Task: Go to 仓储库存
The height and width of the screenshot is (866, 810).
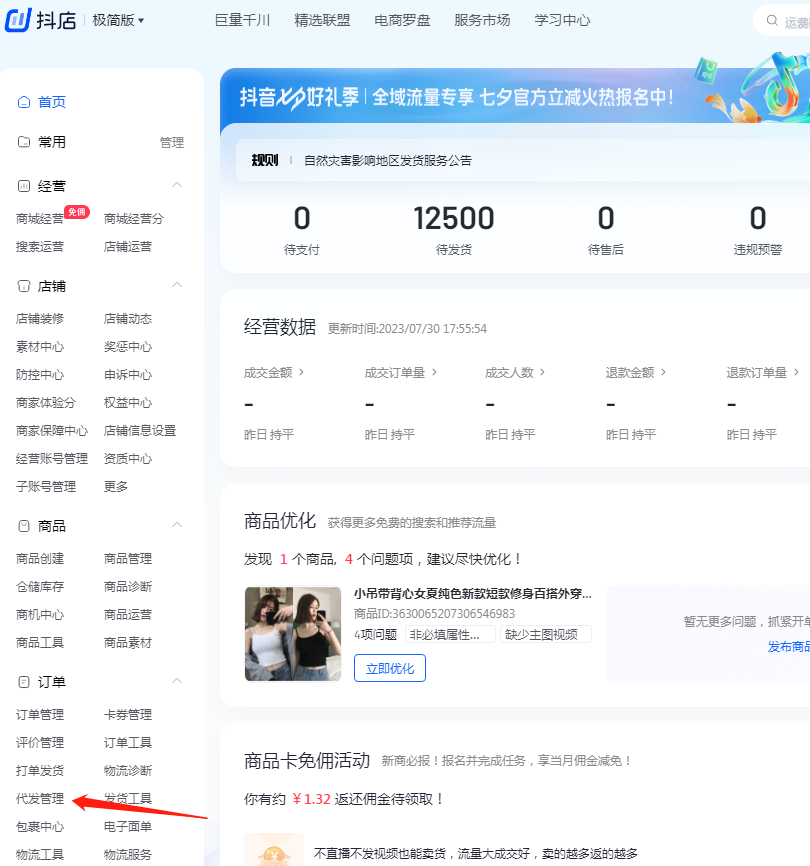Action: [40, 587]
